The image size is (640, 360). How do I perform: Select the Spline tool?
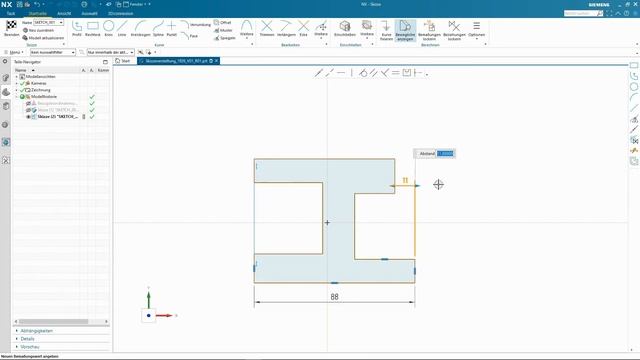pyautogui.click(x=158, y=29)
